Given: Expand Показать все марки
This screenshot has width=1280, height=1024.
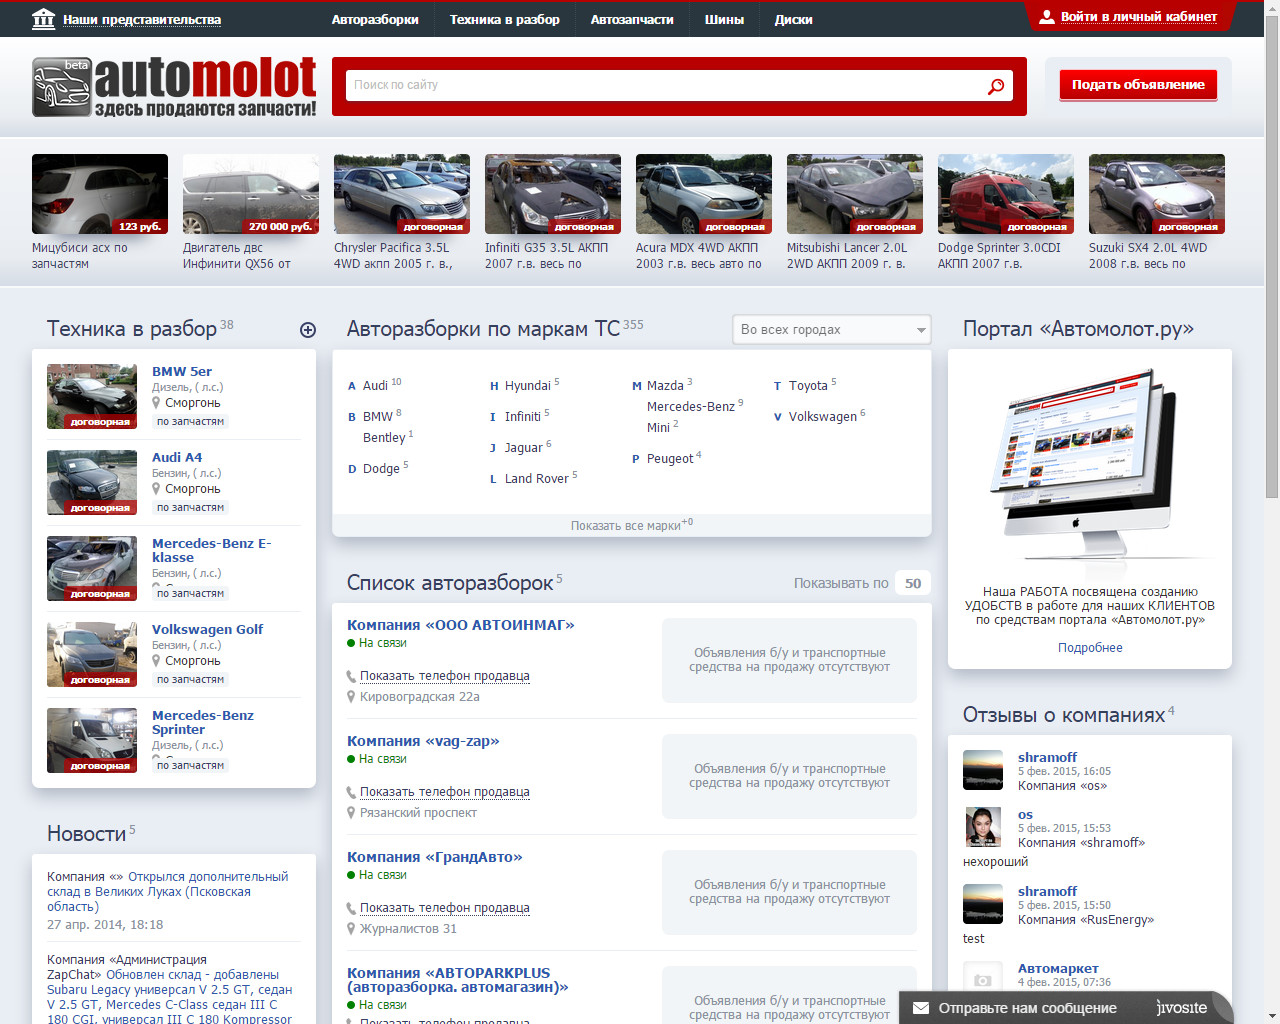Looking at the screenshot, I should click(x=632, y=525).
